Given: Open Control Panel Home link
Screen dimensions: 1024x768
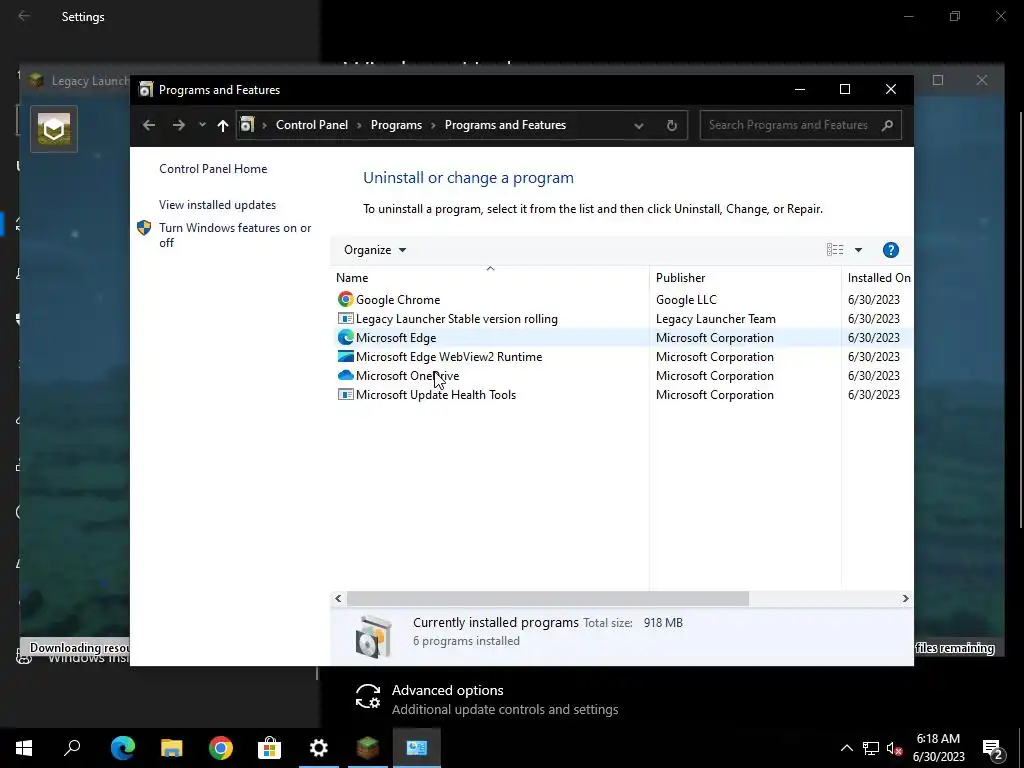Looking at the screenshot, I should coord(213,169).
